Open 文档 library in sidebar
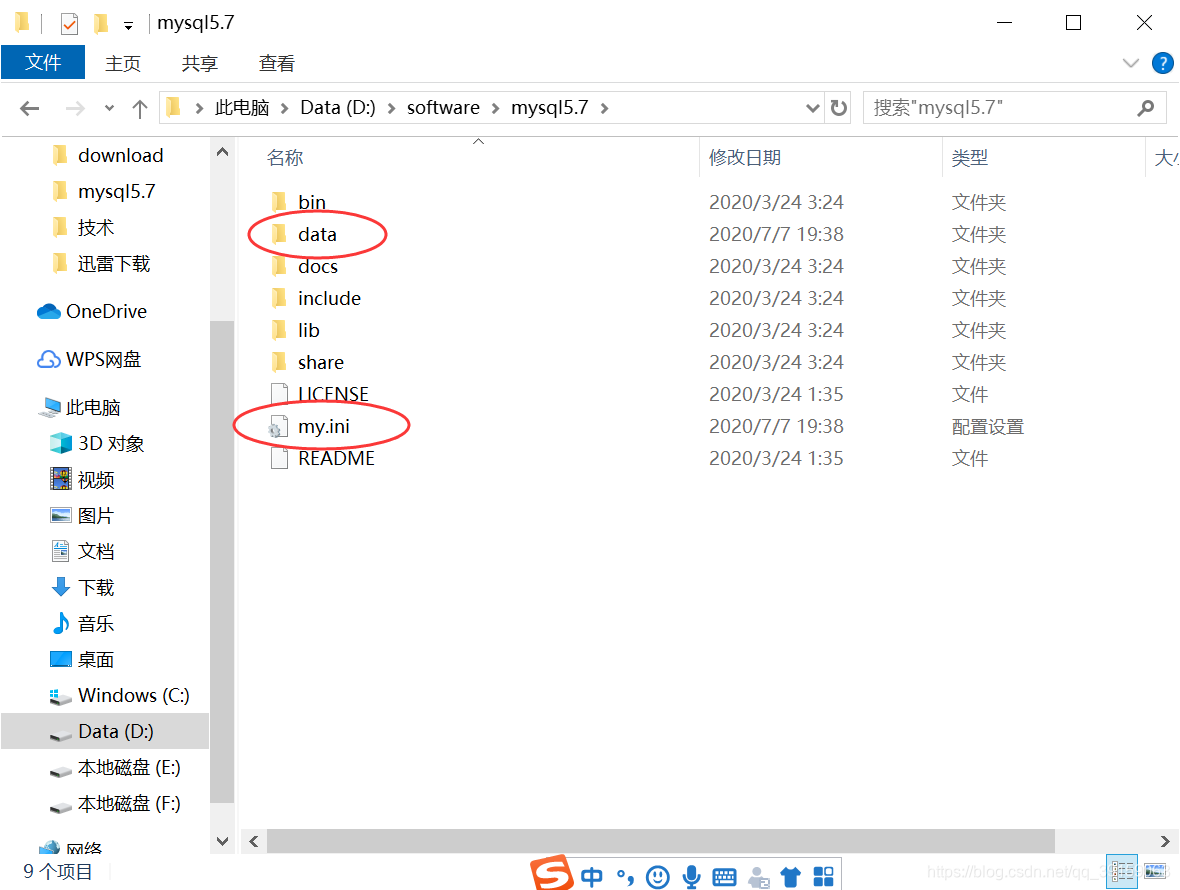 [x=96, y=551]
